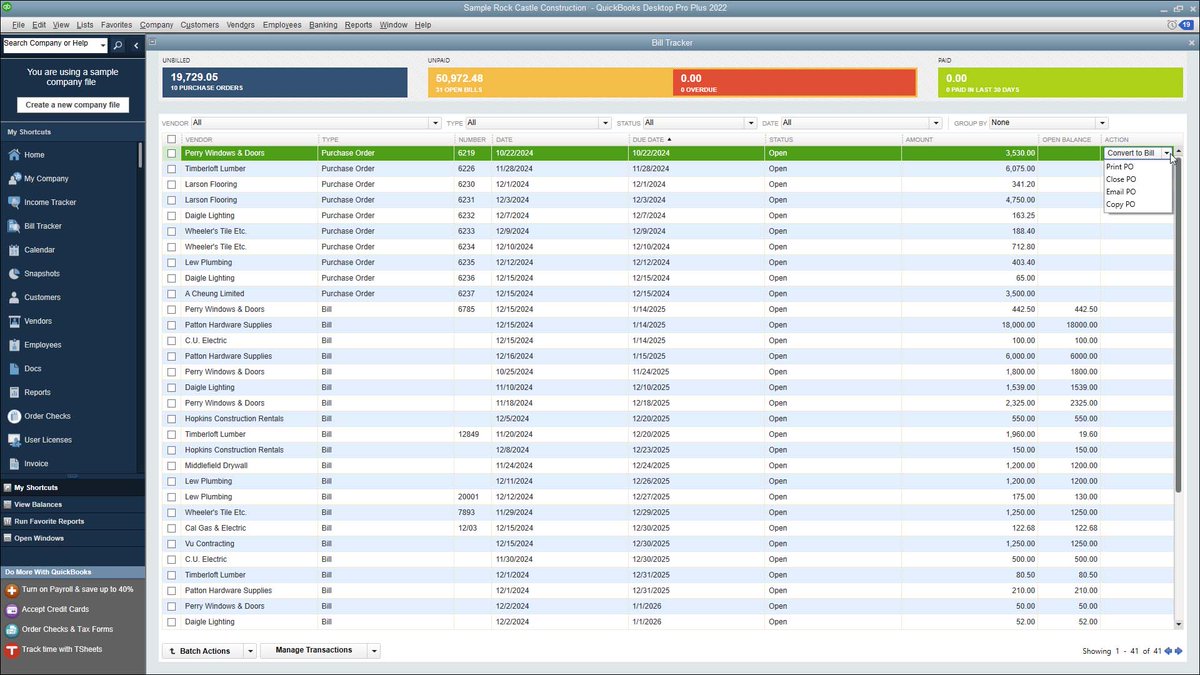Click the Batch Actions button
Screen dimensions: 1200x675
pos(203,651)
